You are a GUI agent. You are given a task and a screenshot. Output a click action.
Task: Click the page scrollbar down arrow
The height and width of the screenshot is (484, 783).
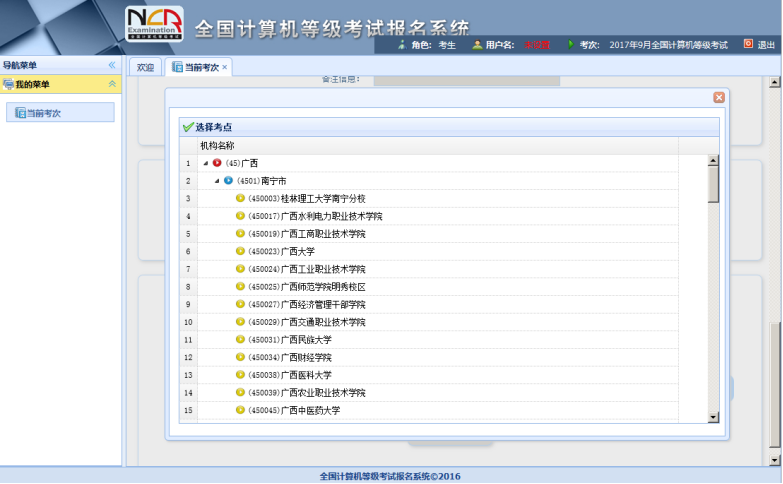(775, 460)
